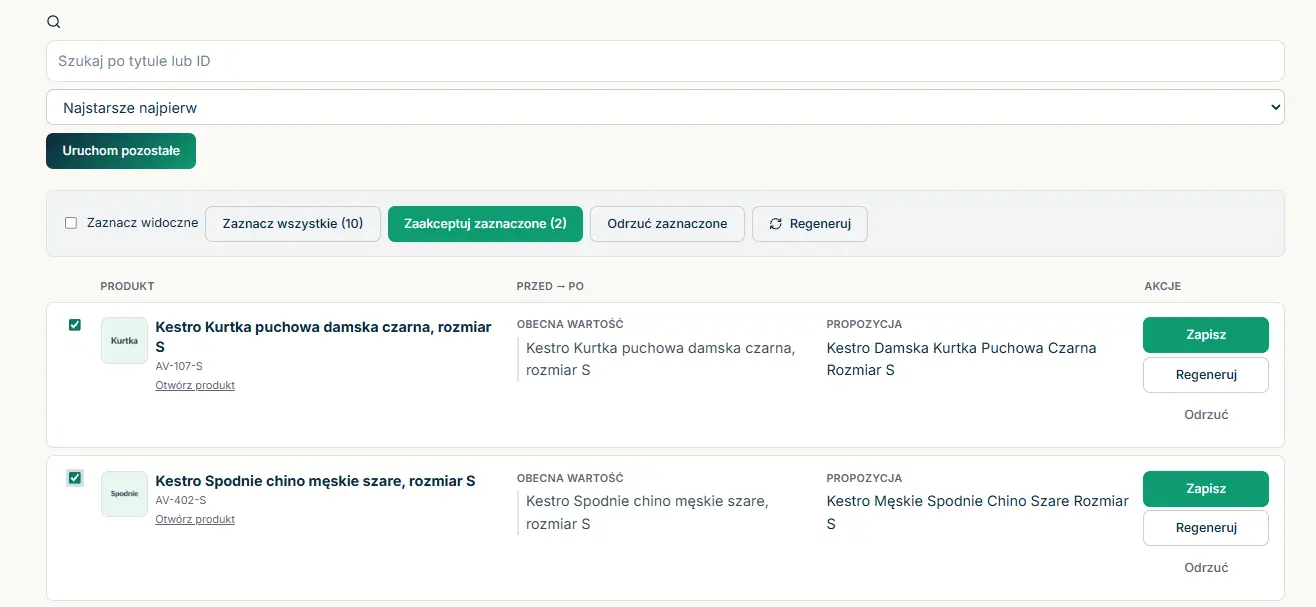
Task: Click the 'PRZED → PO' column header
Action: coord(550,286)
